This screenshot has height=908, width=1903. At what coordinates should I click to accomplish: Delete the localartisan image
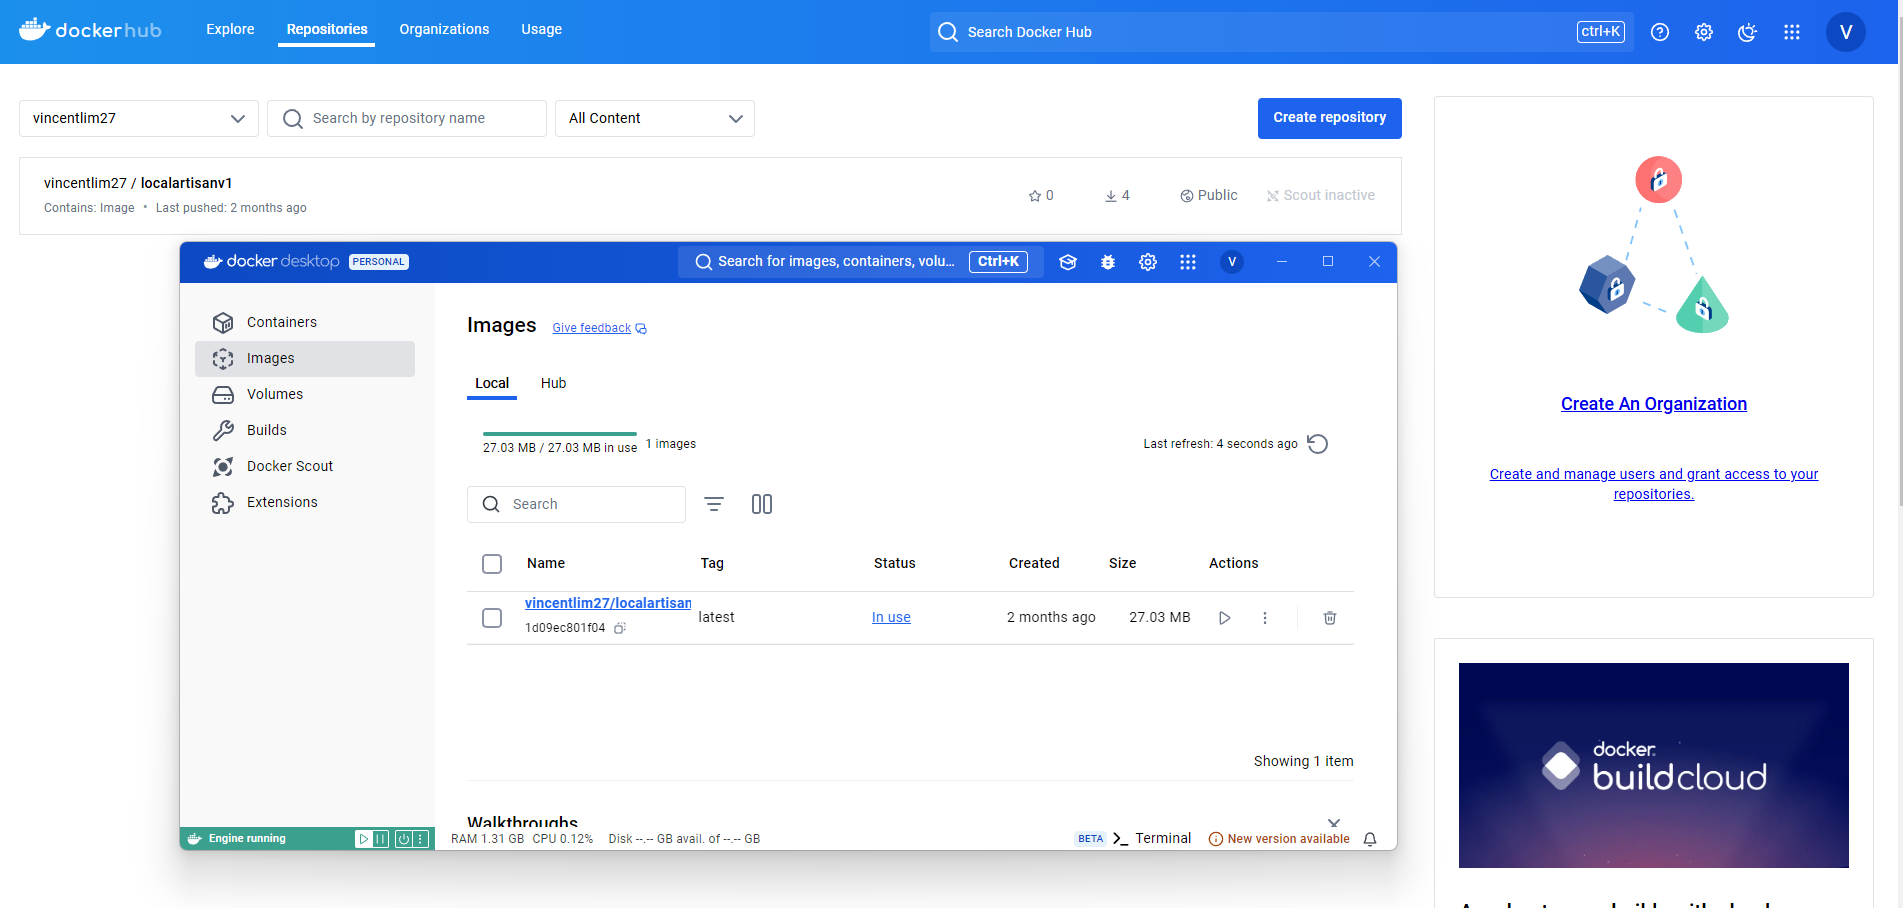point(1330,618)
